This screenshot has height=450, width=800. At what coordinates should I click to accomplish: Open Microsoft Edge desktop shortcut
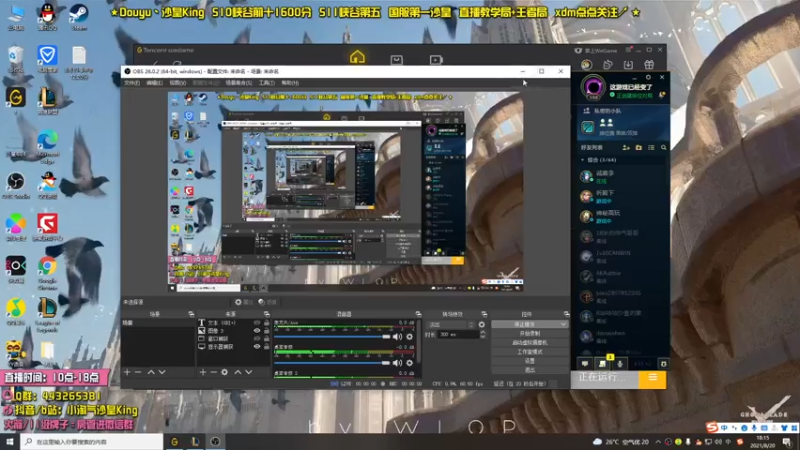pos(47,146)
